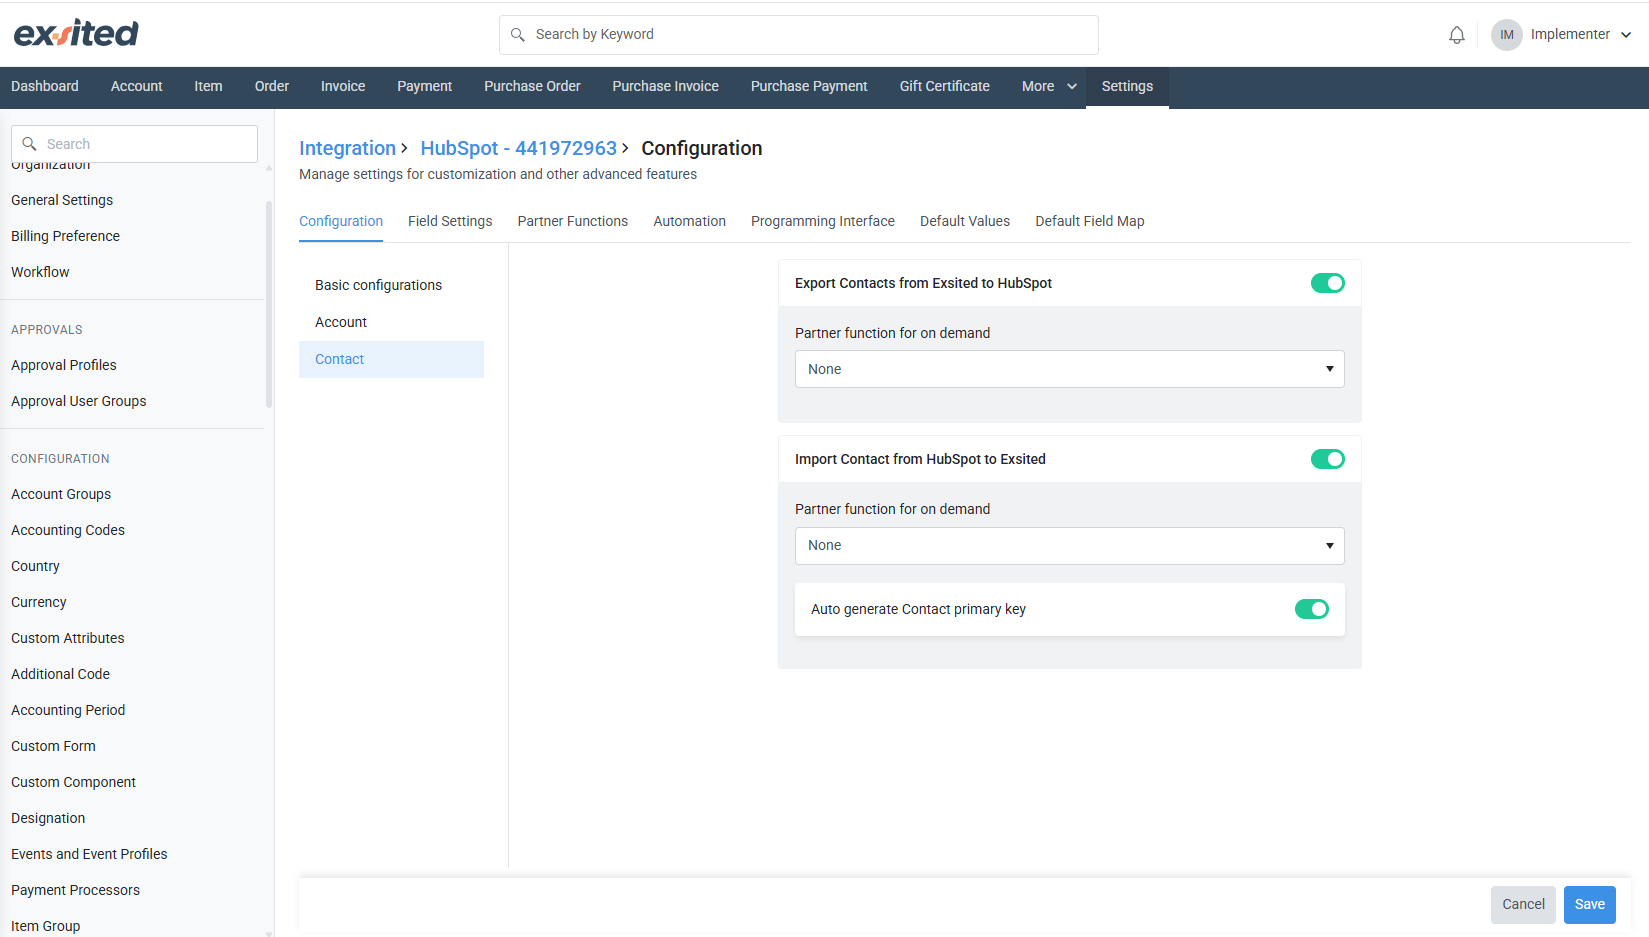Open Custom Form

pyautogui.click(x=53, y=746)
